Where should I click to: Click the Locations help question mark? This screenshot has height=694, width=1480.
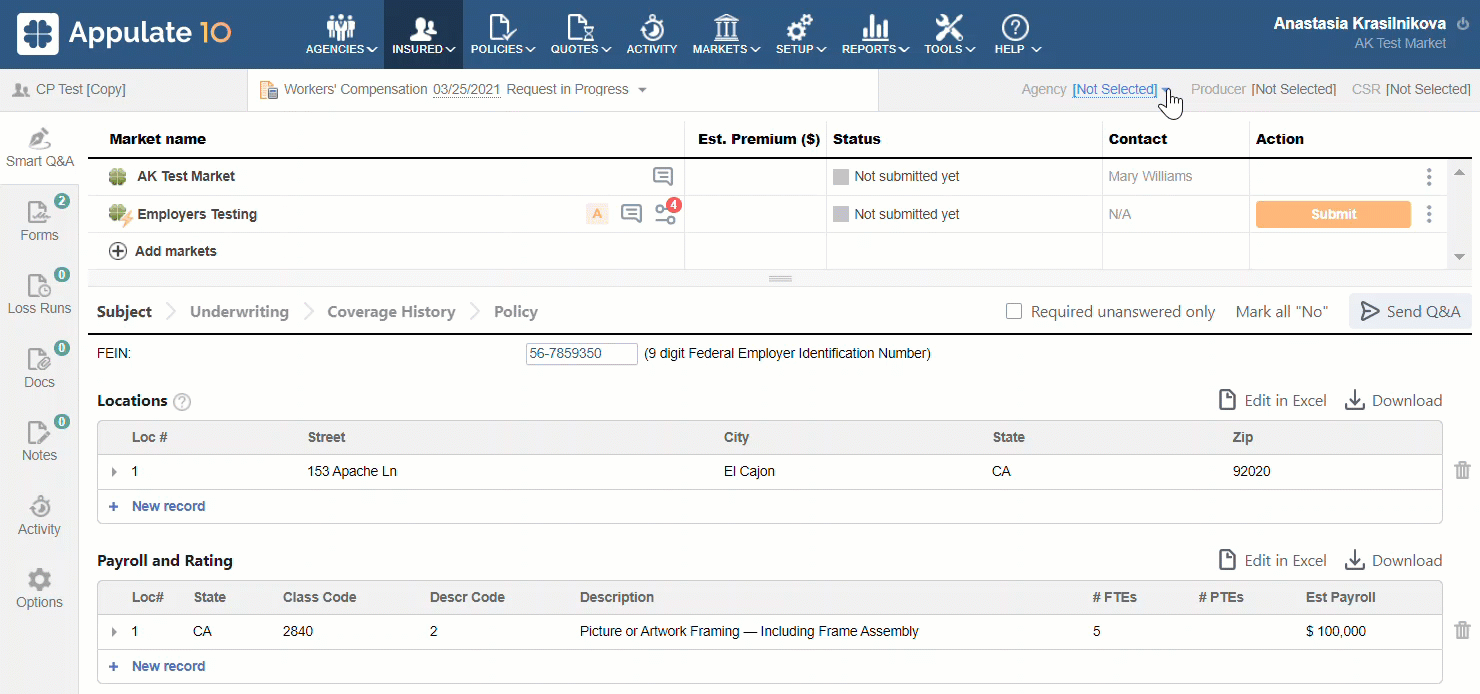click(x=182, y=402)
